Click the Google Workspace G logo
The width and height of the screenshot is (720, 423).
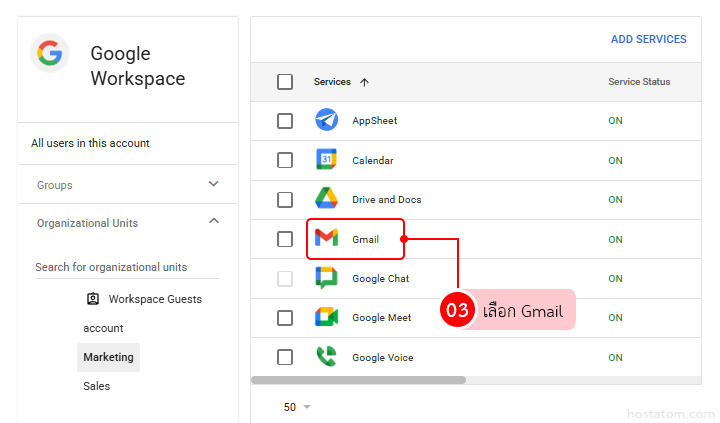pos(50,53)
